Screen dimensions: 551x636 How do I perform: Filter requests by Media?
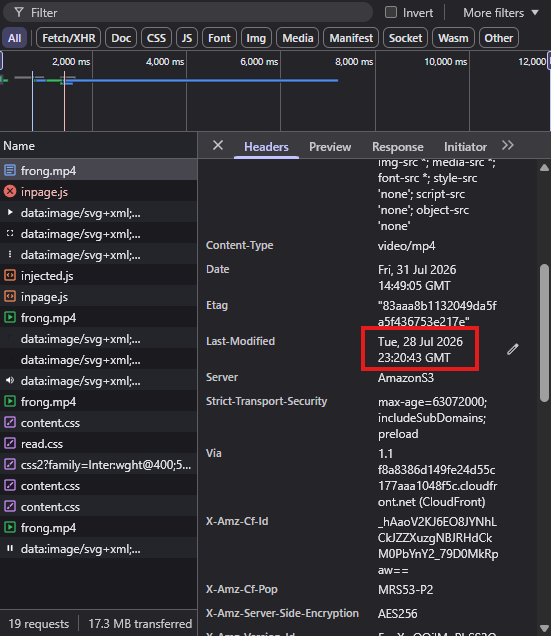297,38
